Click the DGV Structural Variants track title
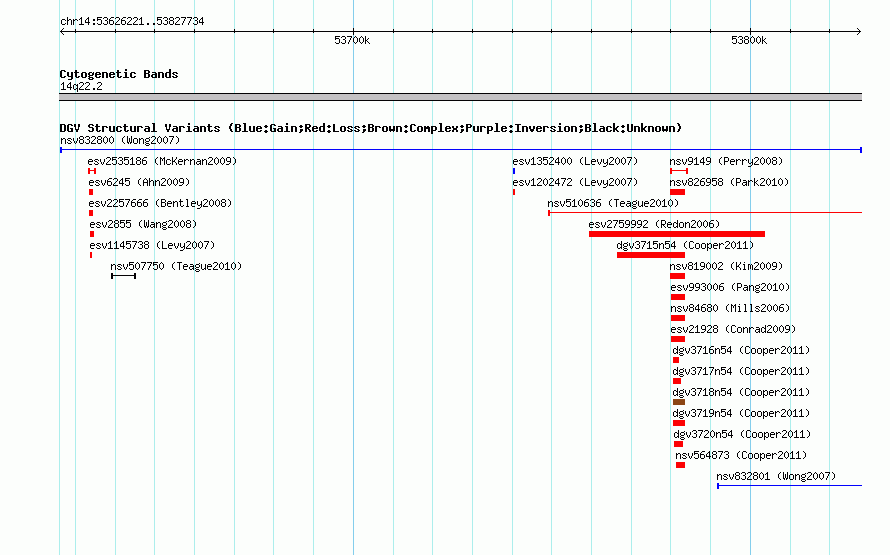 click(371, 128)
